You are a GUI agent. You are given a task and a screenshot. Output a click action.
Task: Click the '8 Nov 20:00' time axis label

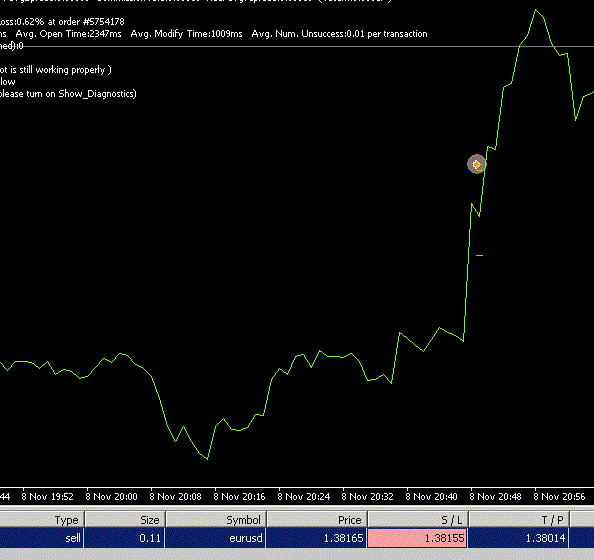111,496
